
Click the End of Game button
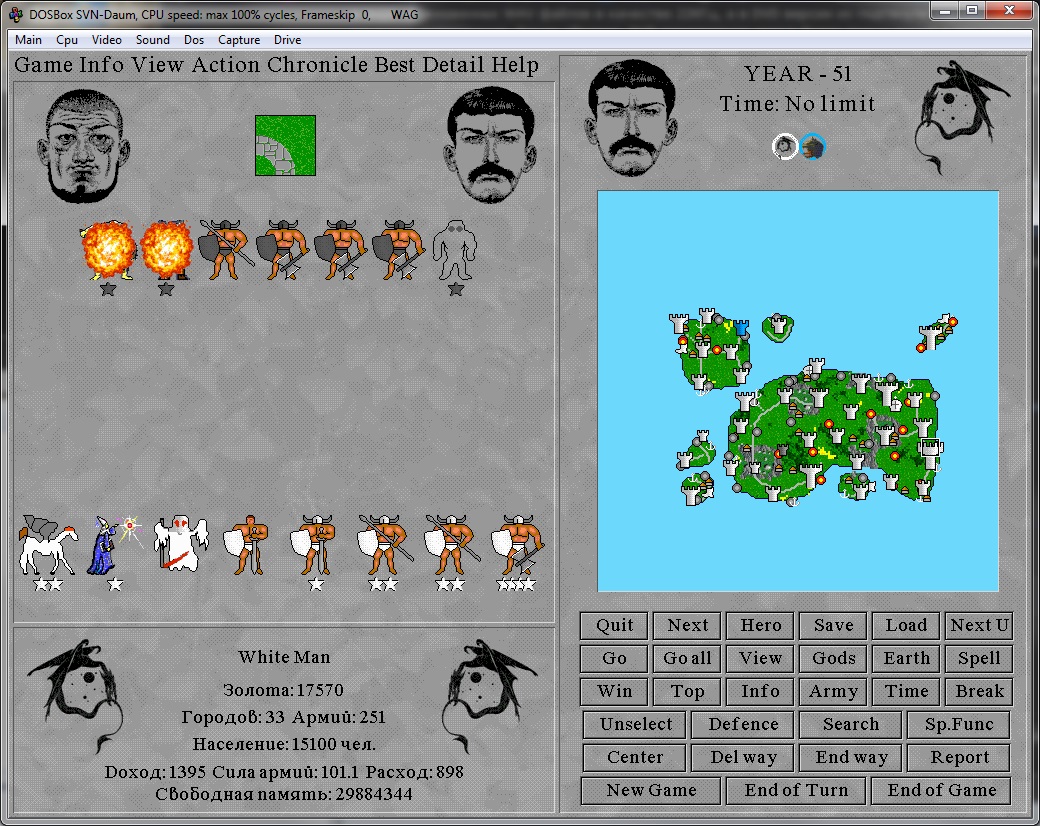click(x=941, y=791)
